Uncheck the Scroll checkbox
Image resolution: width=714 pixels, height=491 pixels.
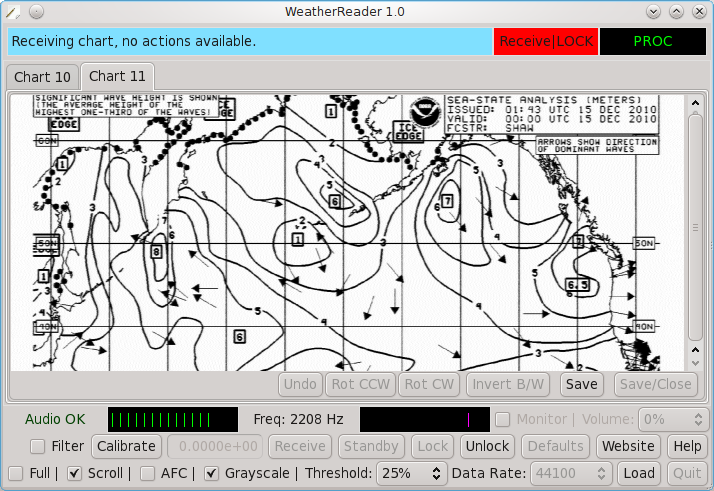point(74,473)
